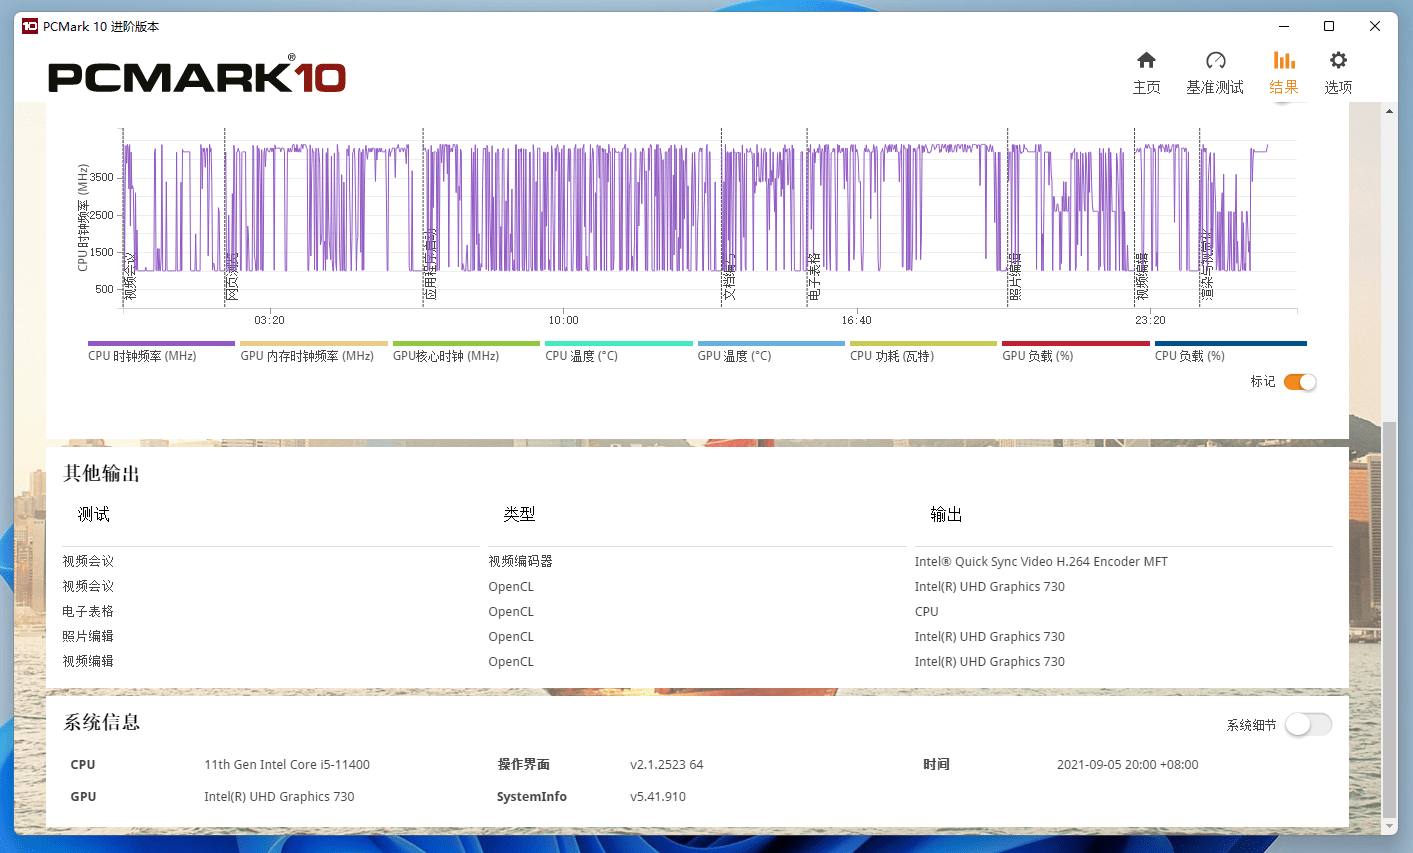1413x853 pixels.
Task: Enable the 系统细节 toggle
Action: point(1308,725)
